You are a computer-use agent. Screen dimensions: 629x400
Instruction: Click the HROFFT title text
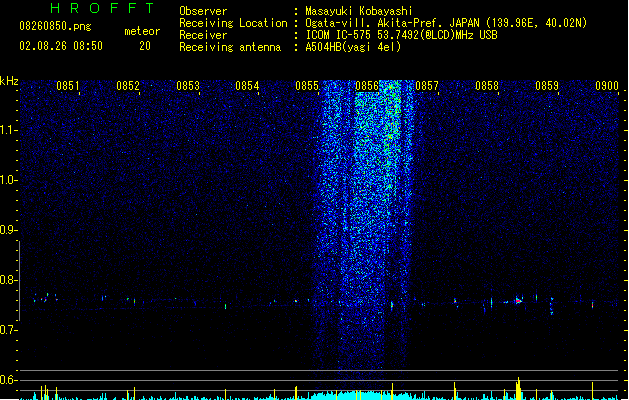coord(103,8)
